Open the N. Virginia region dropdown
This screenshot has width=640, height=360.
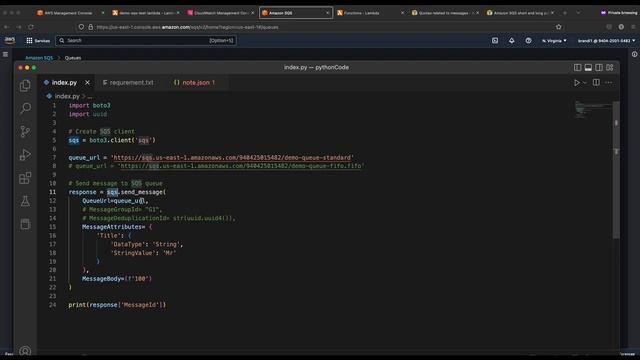point(554,40)
